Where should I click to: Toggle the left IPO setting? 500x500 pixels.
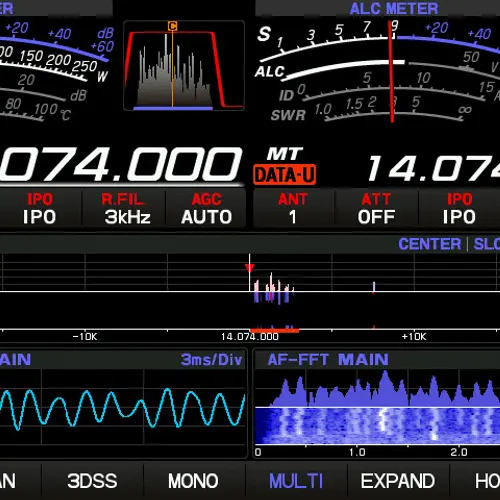click(40, 208)
